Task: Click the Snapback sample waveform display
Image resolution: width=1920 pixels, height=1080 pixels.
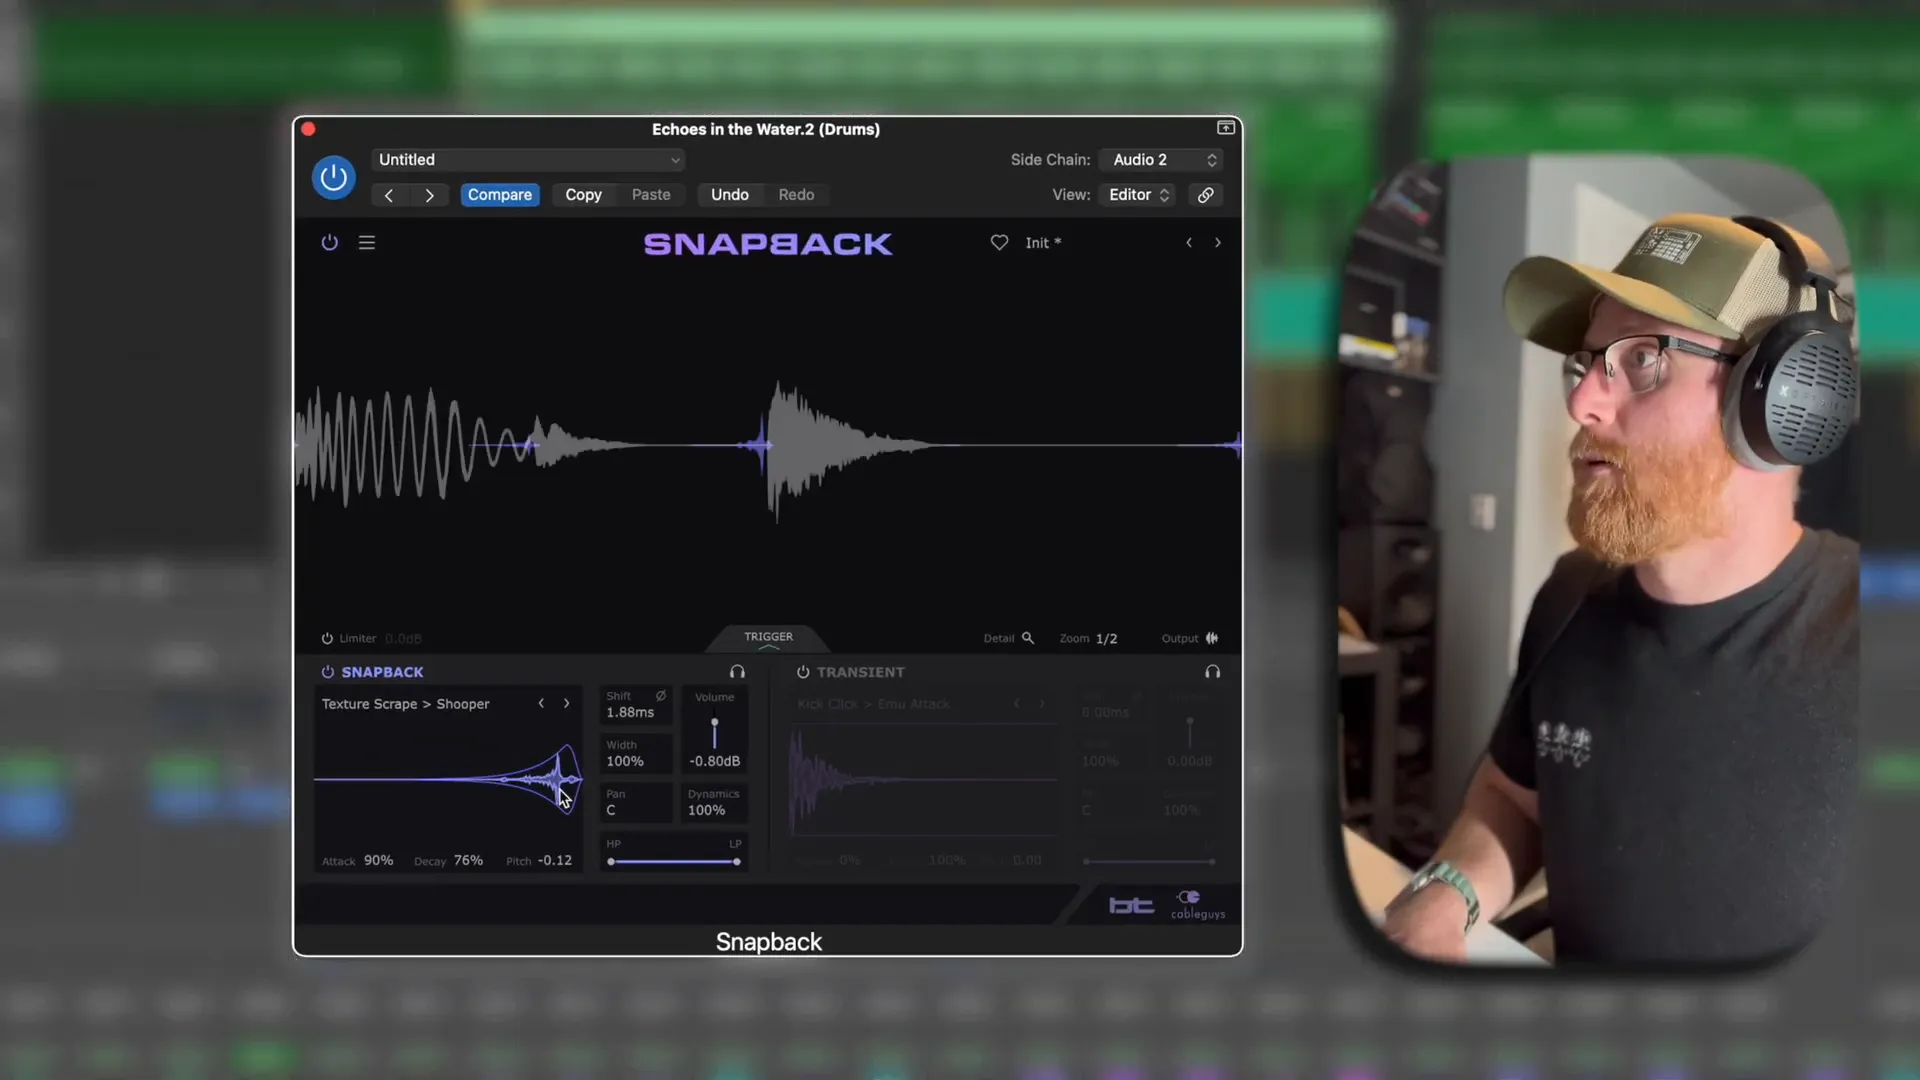Action: point(448,780)
